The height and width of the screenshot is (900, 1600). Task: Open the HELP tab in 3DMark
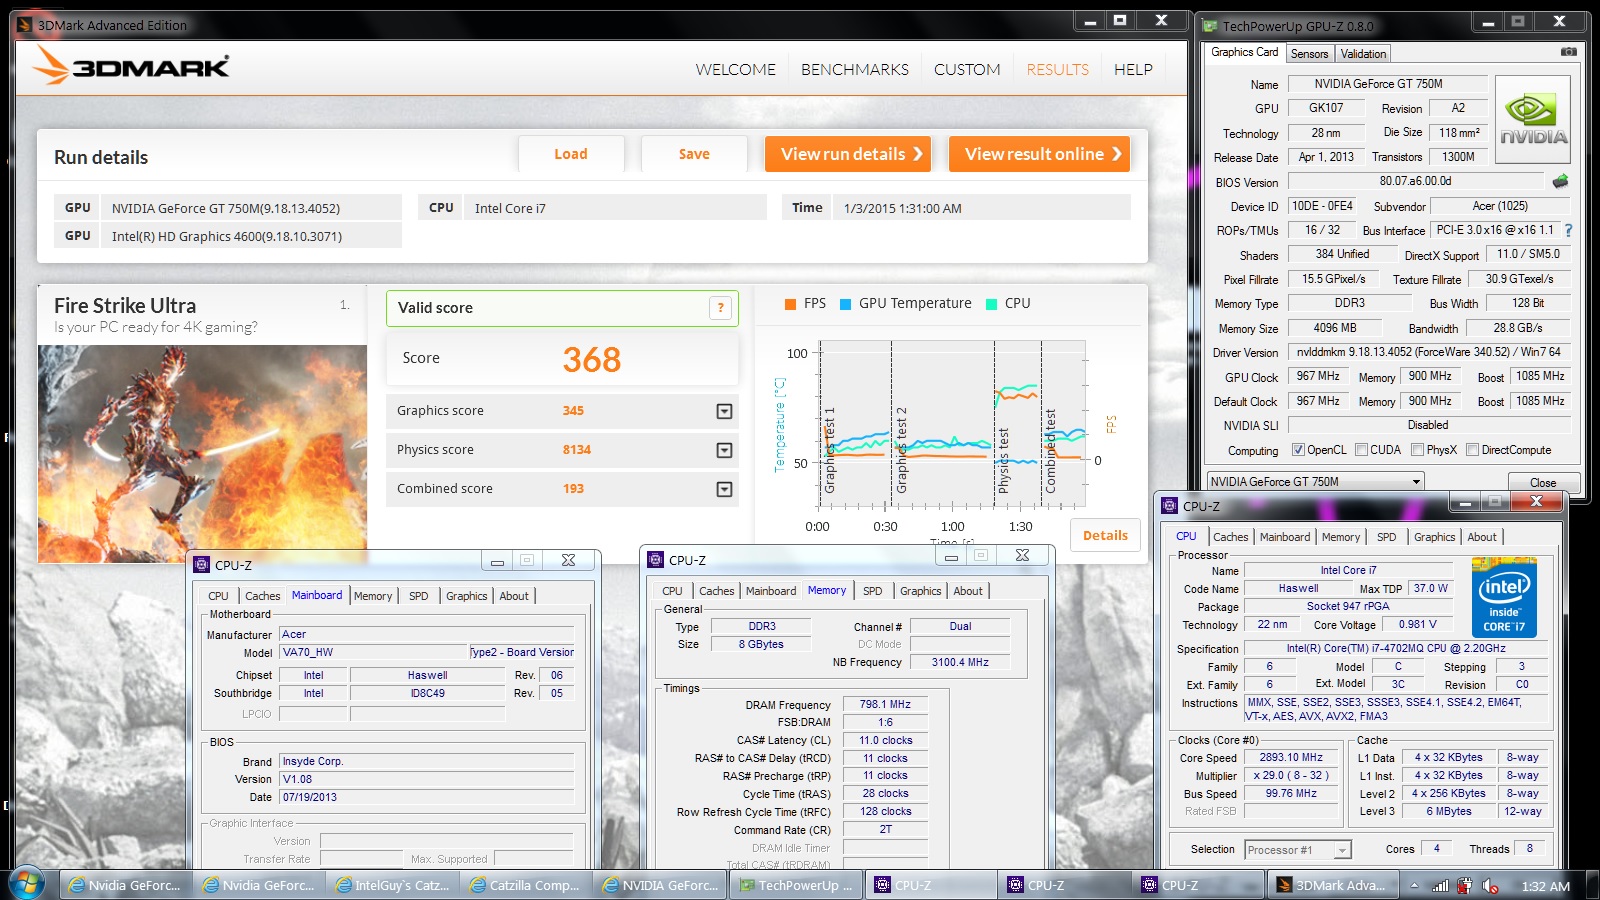(1133, 69)
